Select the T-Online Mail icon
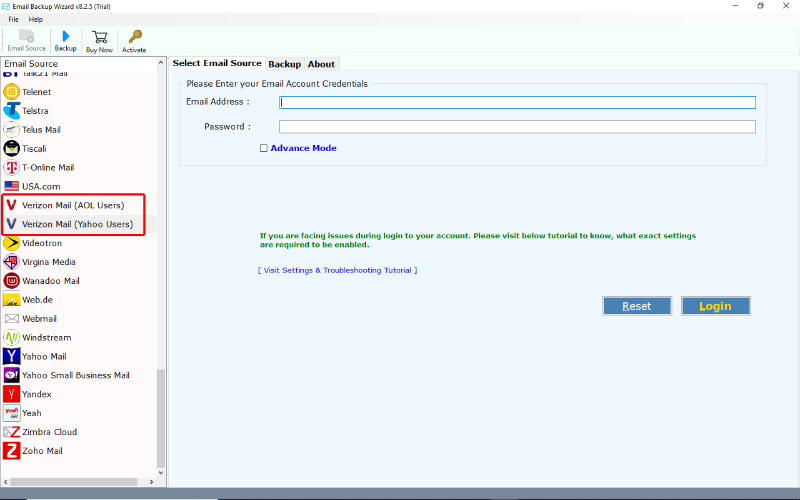This screenshot has width=800, height=500. (11, 167)
